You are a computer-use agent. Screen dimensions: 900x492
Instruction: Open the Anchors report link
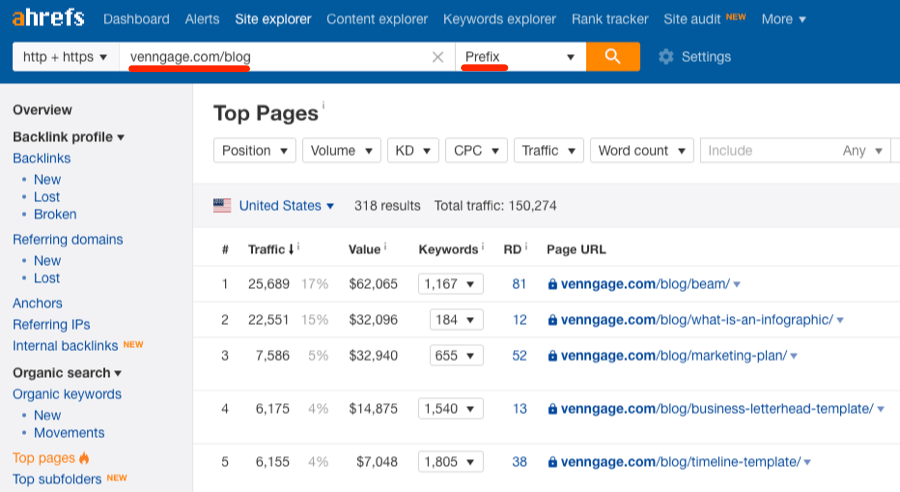pos(37,303)
